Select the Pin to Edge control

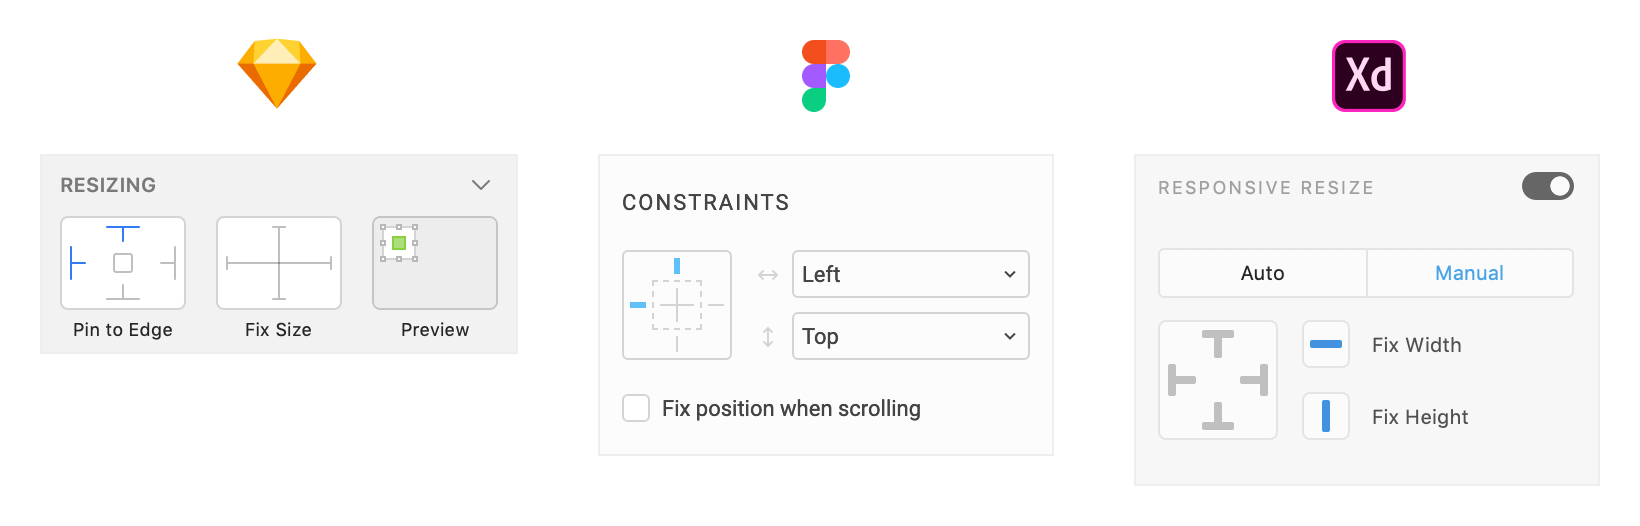(123, 263)
